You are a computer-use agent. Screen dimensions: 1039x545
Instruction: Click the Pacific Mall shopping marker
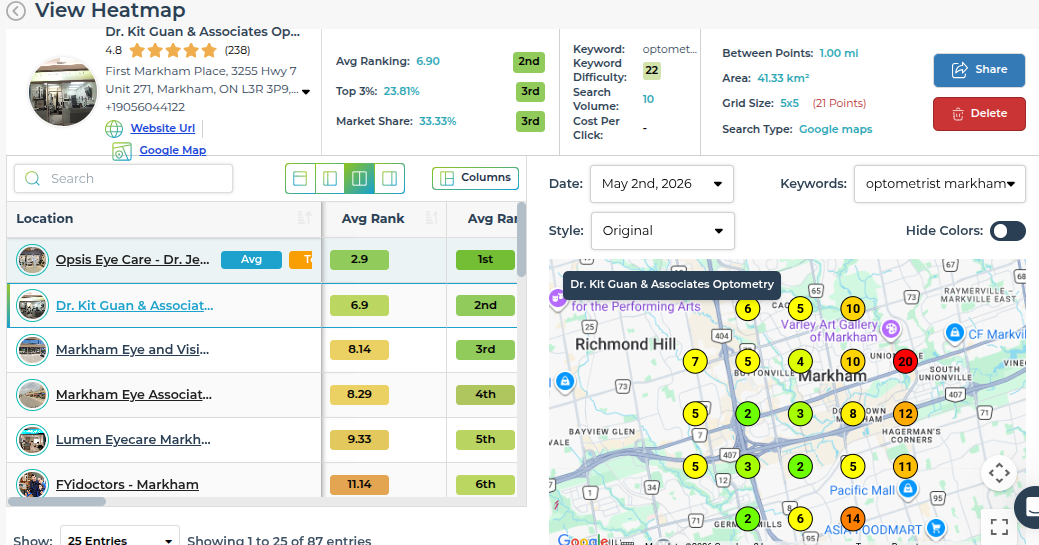(908, 489)
